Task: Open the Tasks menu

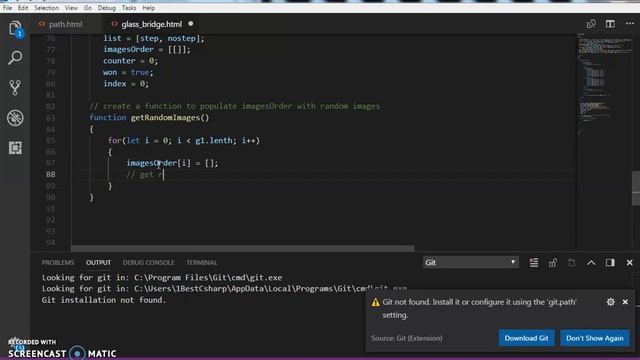Action: tap(129, 8)
